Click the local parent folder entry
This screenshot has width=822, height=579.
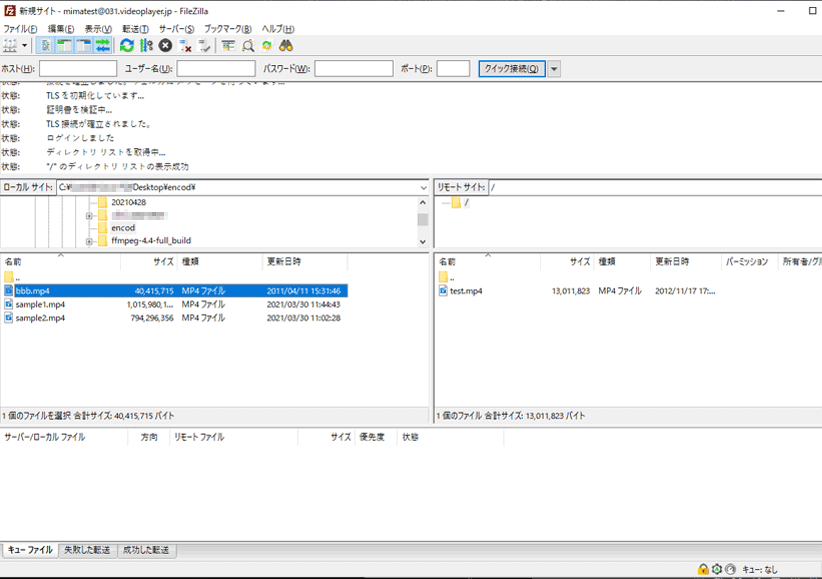[x=13, y=277]
